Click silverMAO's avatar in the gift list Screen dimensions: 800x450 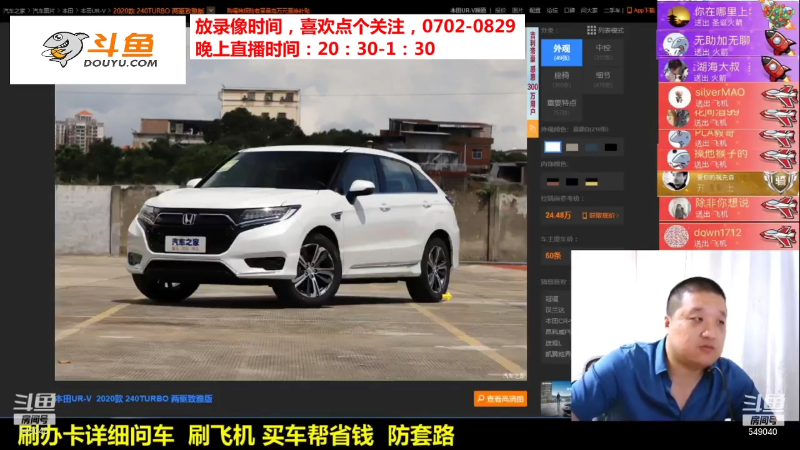[x=679, y=96]
